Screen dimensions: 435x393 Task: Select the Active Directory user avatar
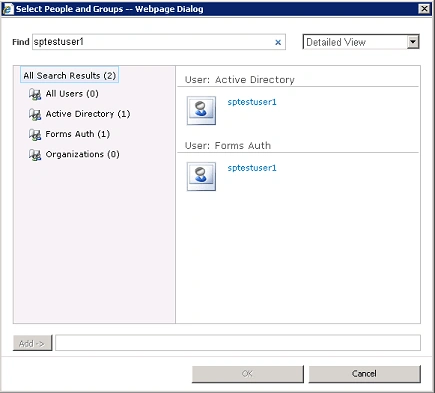(201, 111)
